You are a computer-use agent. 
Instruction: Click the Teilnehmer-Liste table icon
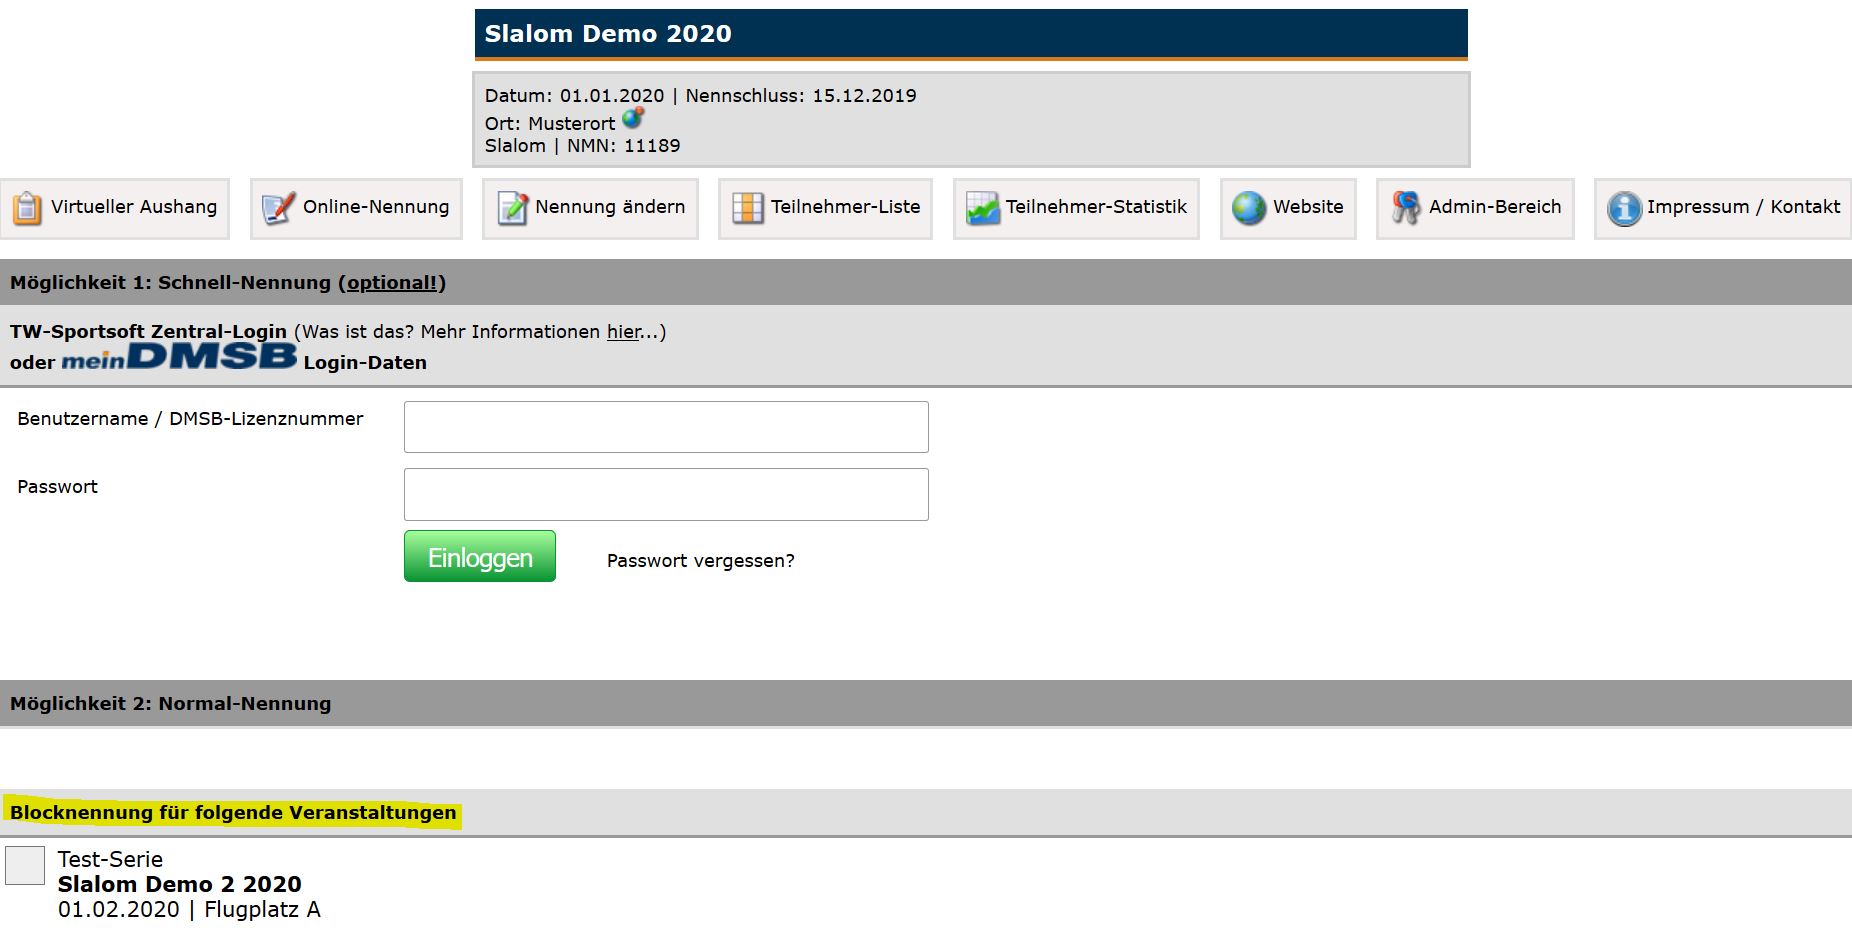point(747,208)
